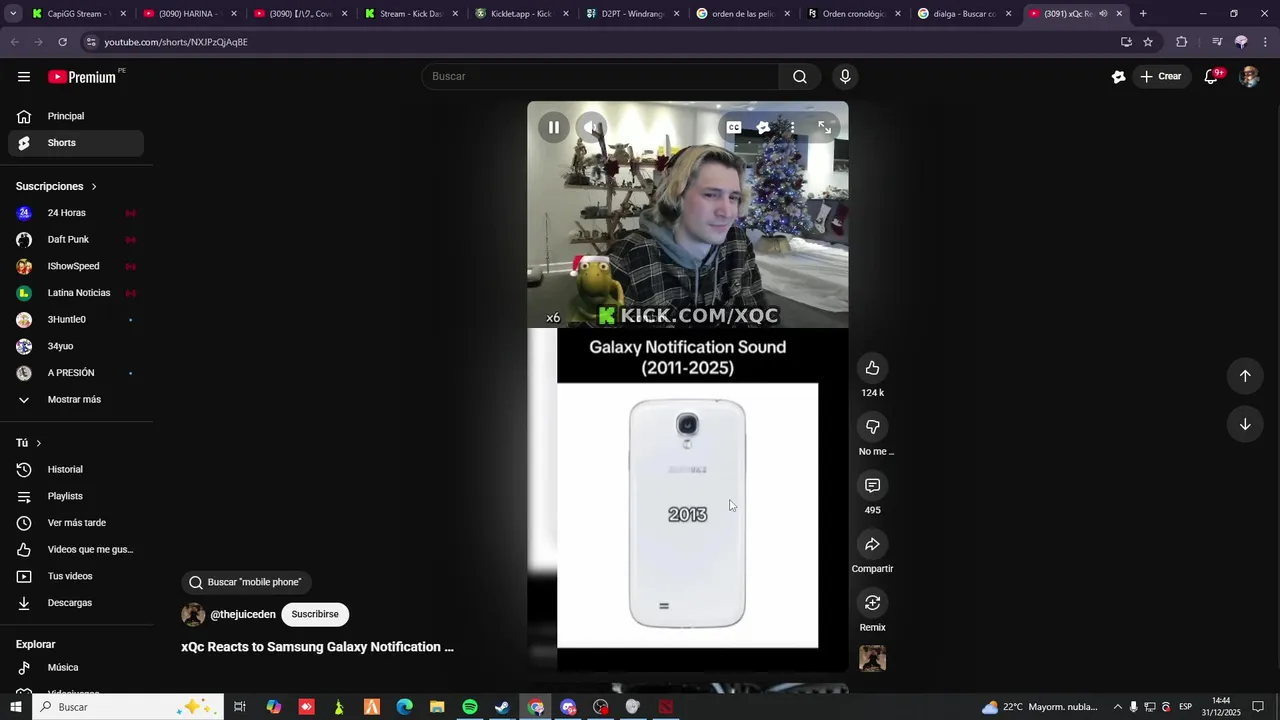Open the Windows Start menu
Image resolution: width=1280 pixels, height=720 pixels.
tap(16, 707)
